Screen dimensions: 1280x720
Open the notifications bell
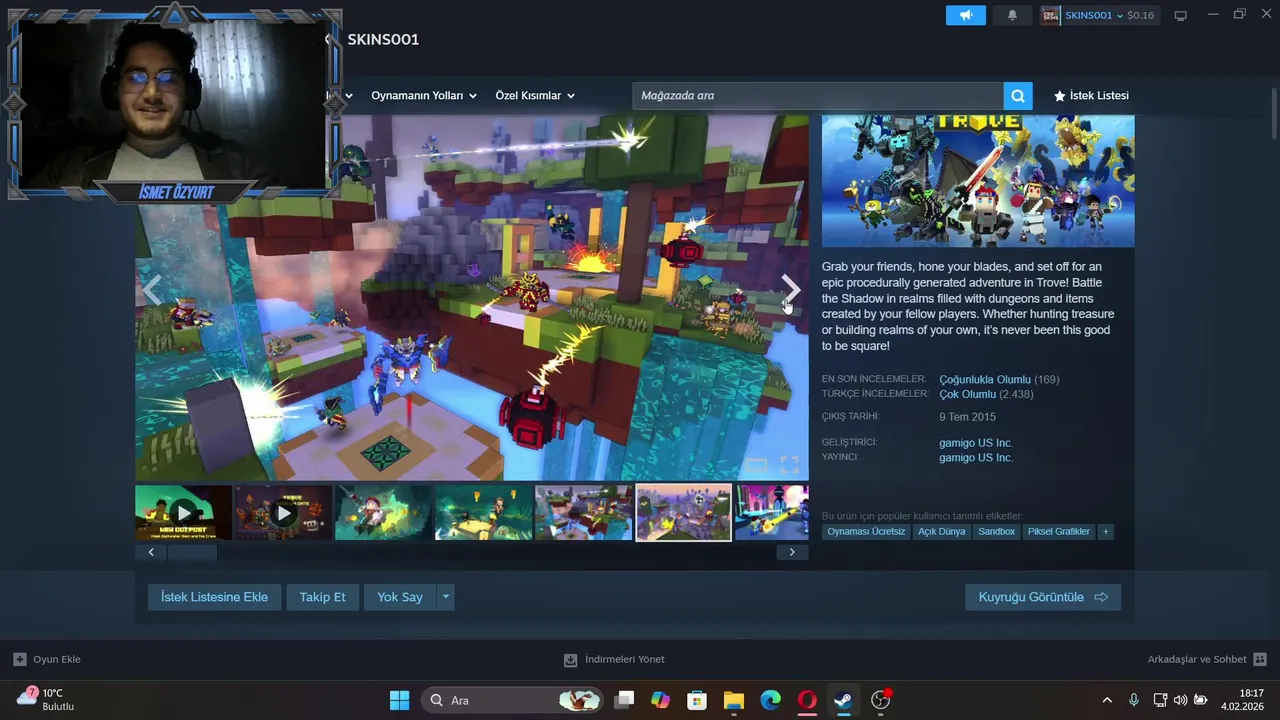pos(1012,15)
